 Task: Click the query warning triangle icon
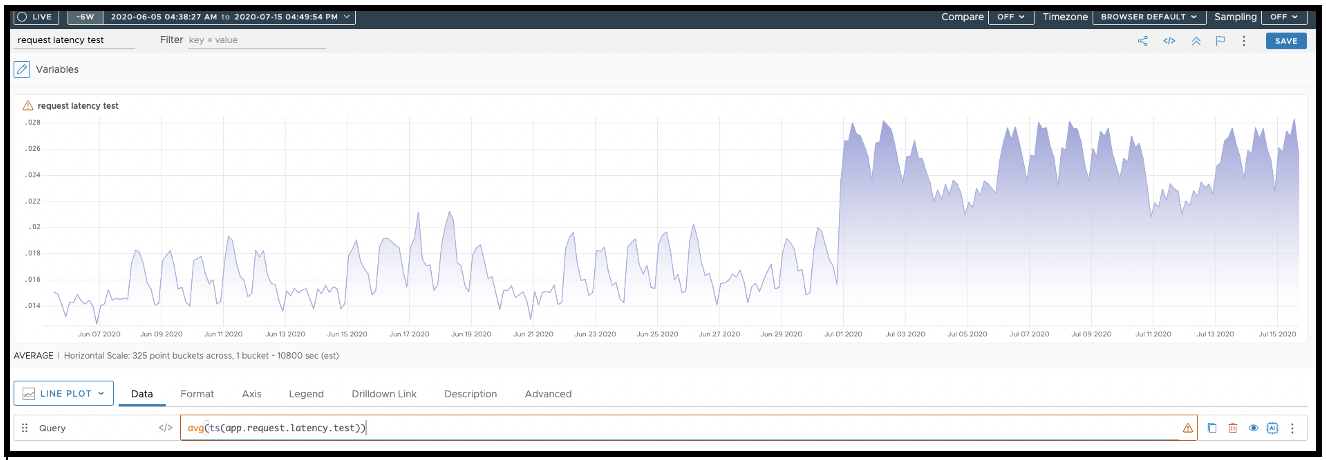pos(1187,428)
